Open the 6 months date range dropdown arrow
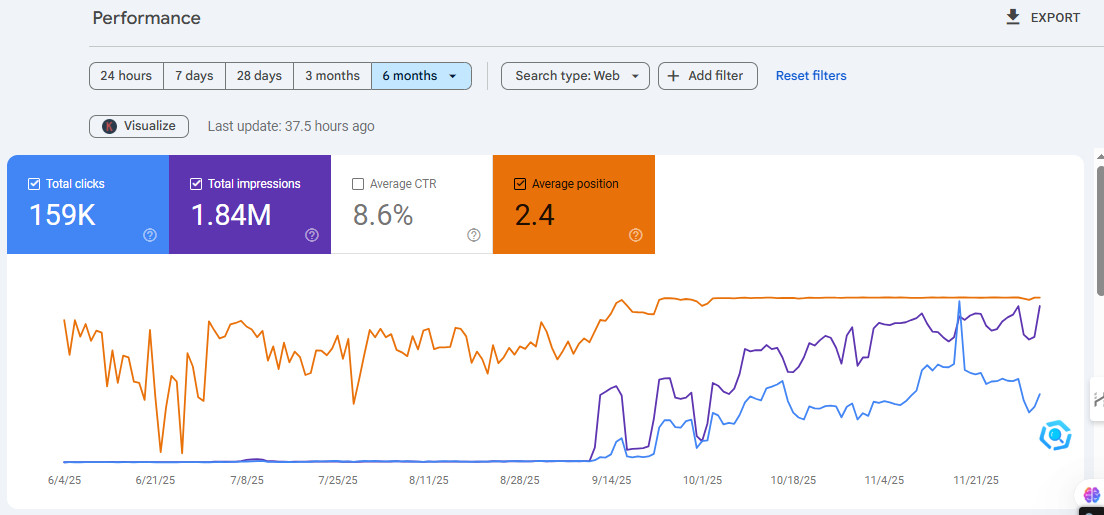Screen dimensions: 1104x515 click(x=452, y=76)
